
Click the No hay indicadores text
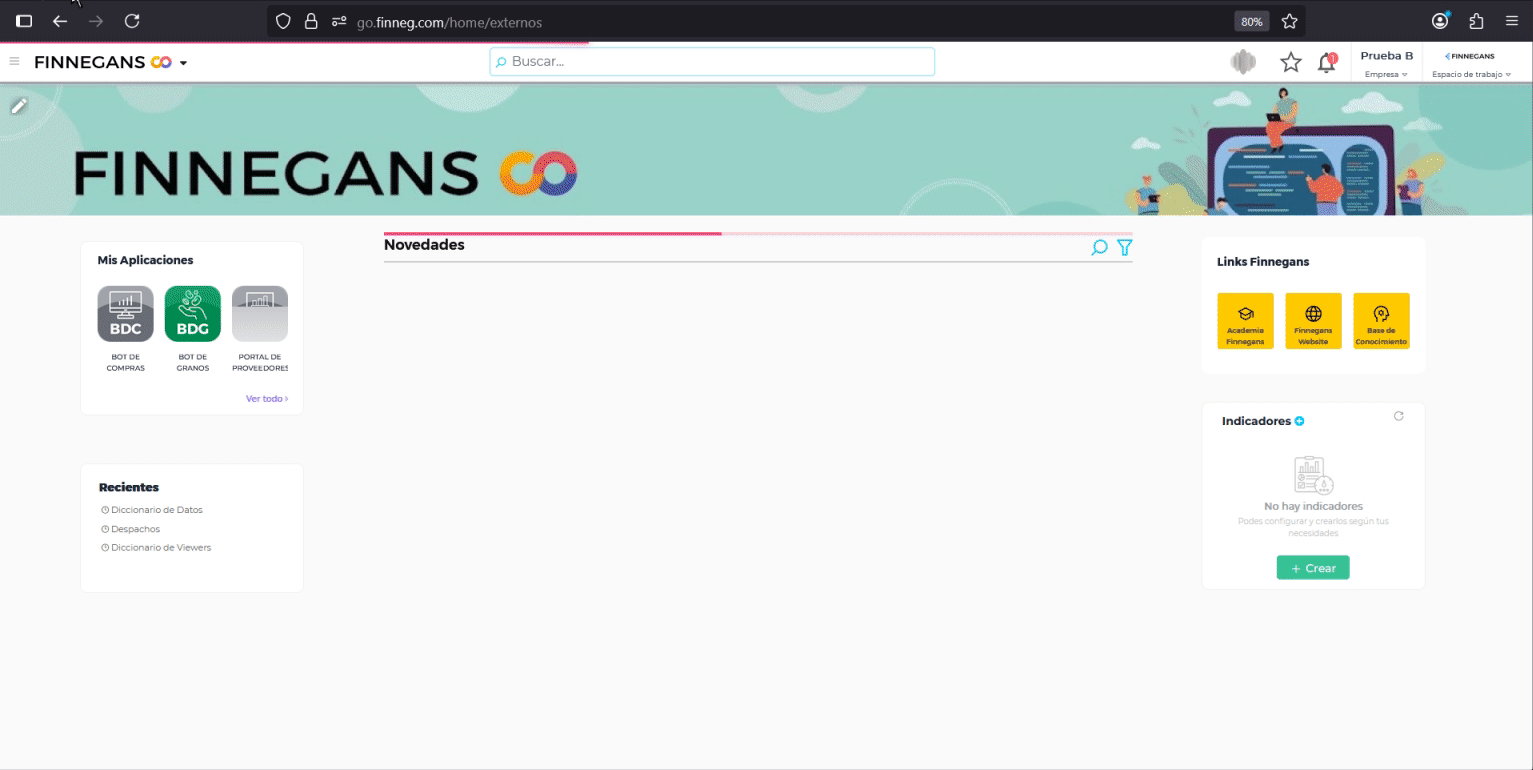pos(1313,506)
